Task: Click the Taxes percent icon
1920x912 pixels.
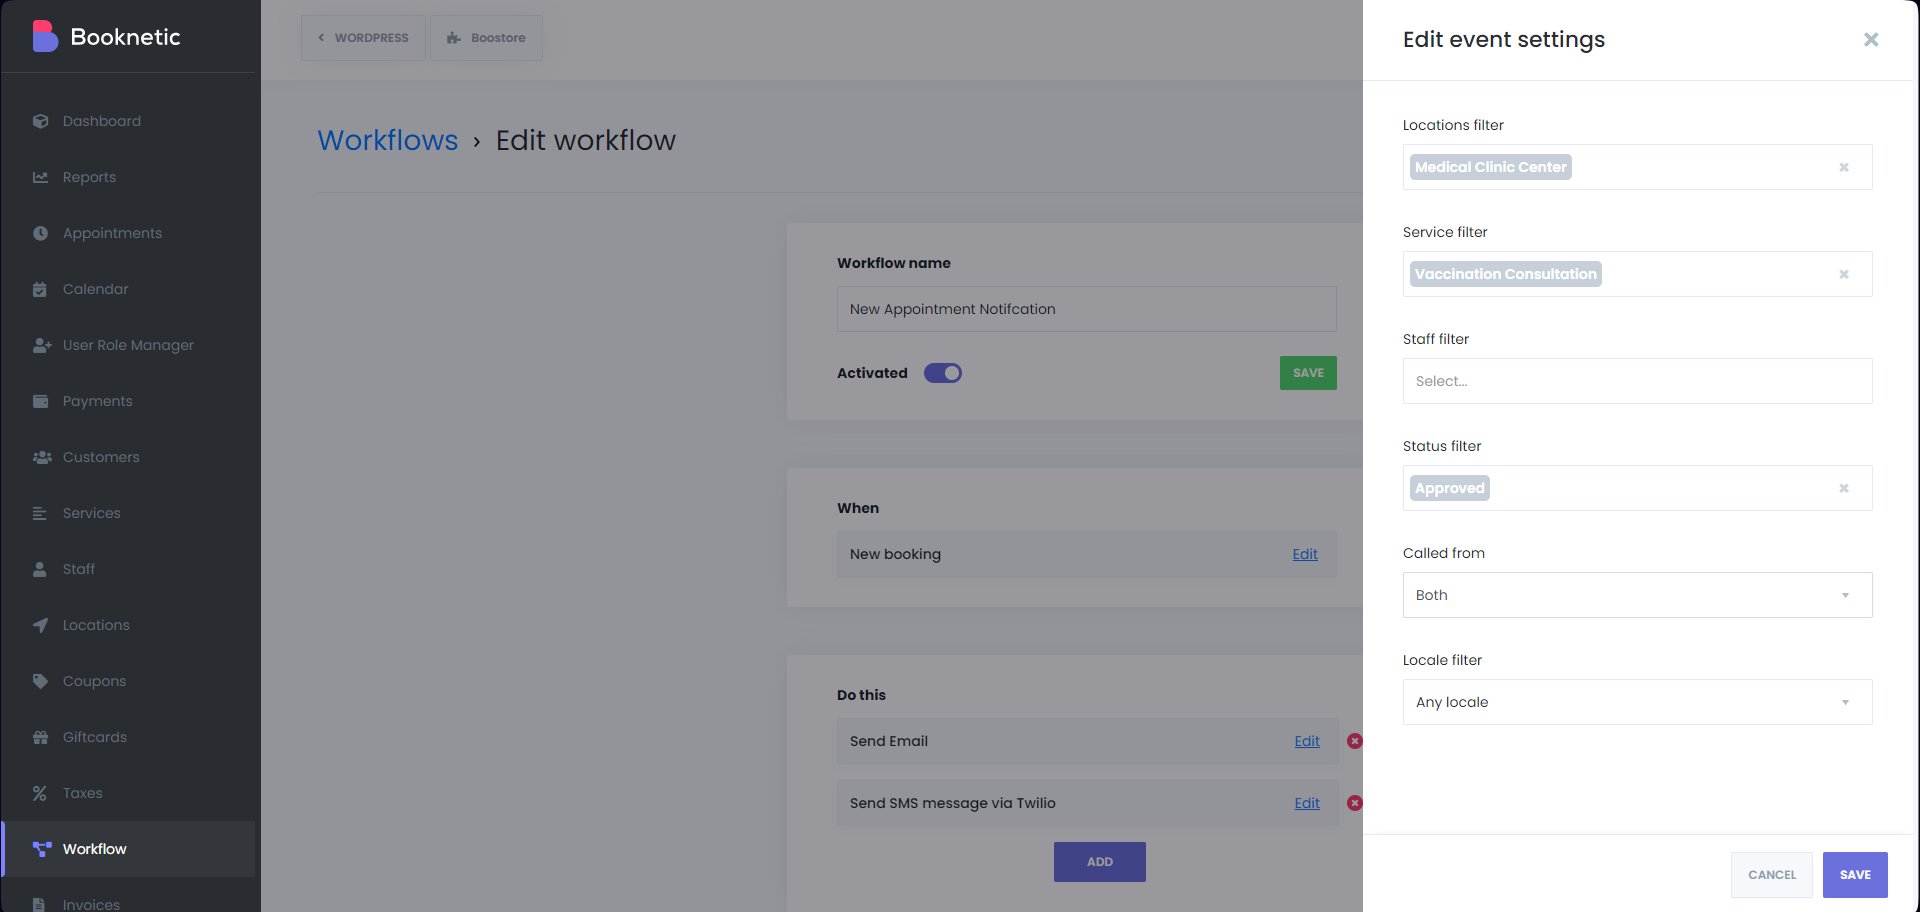Action: 40,793
